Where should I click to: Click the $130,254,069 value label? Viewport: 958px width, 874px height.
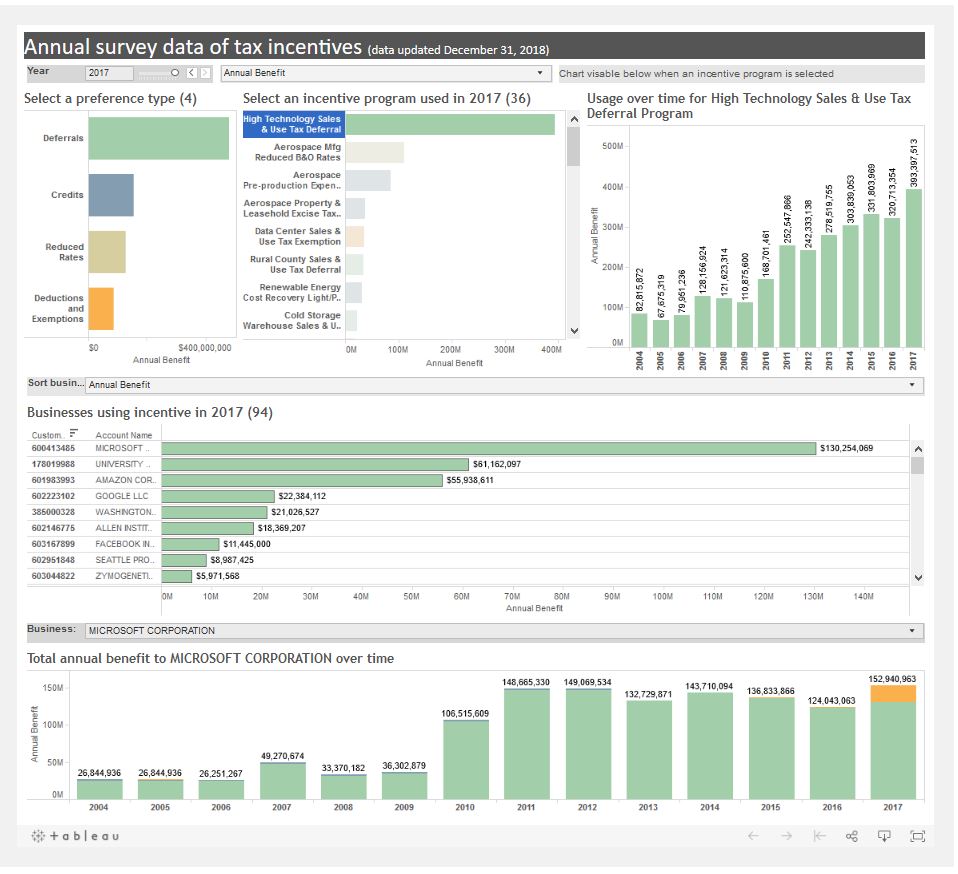coord(846,448)
